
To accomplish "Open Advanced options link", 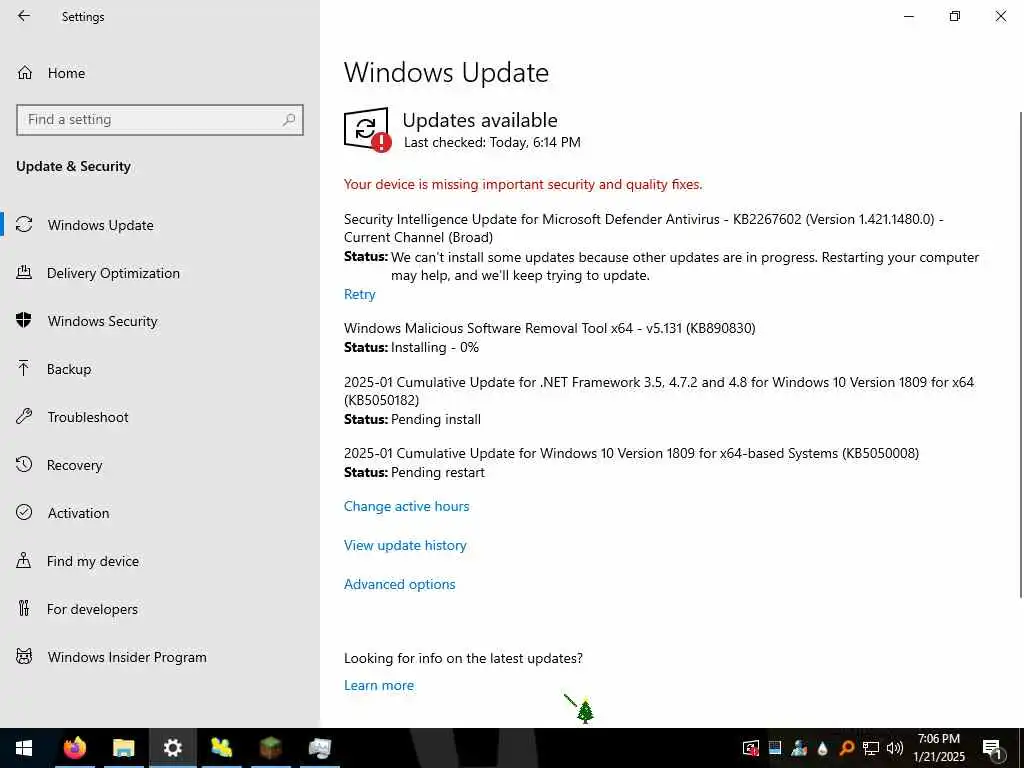I will coord(400,584).
